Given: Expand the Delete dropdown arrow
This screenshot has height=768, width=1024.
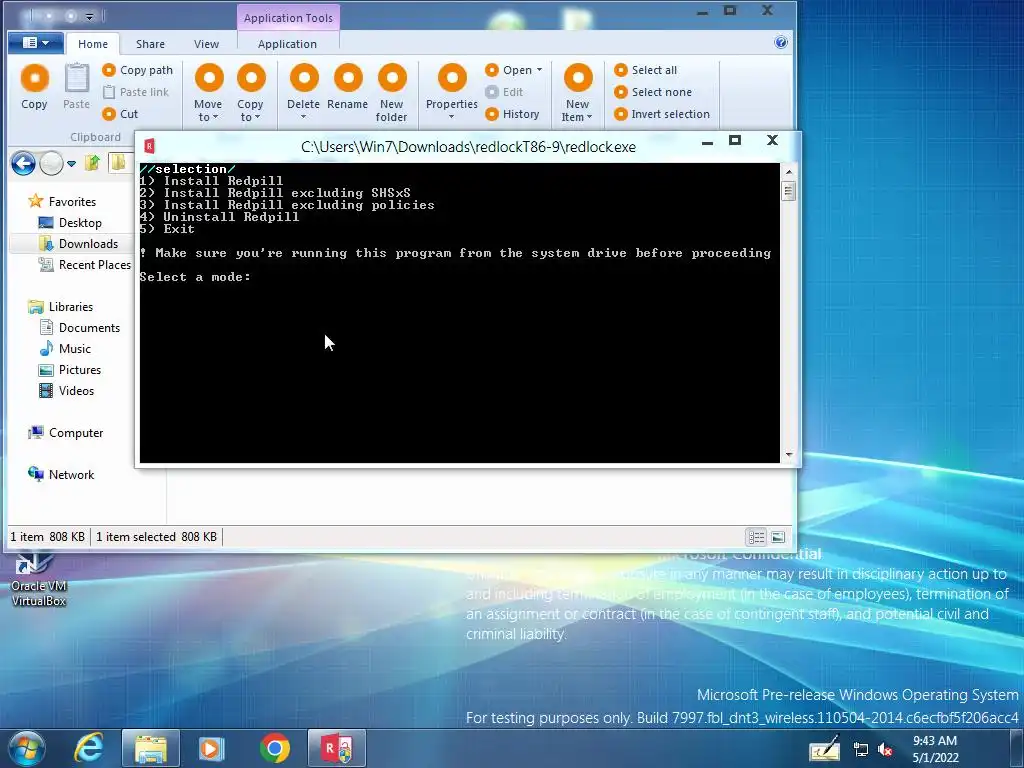Looking at the screenshot, I should [x=303, y=118].
